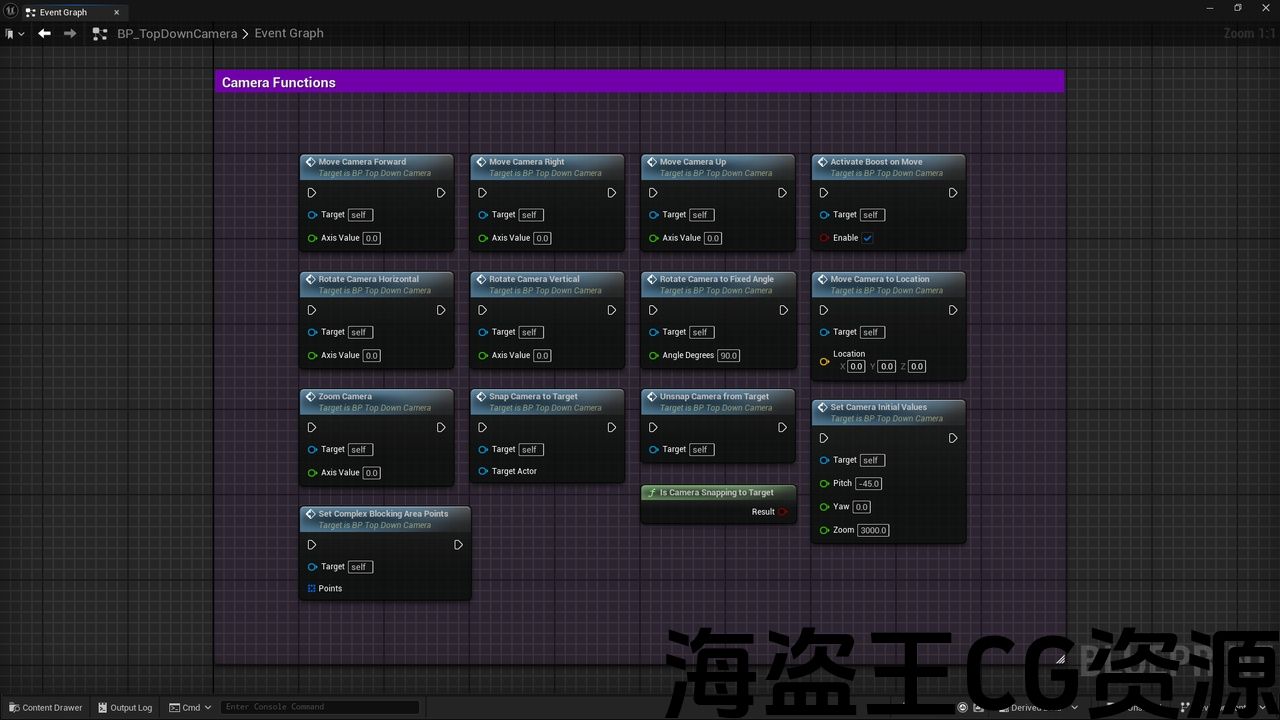Expand the Cmd dropdown
The width and height of the screenshot is (1280, 720).
[x=190, y=707]
